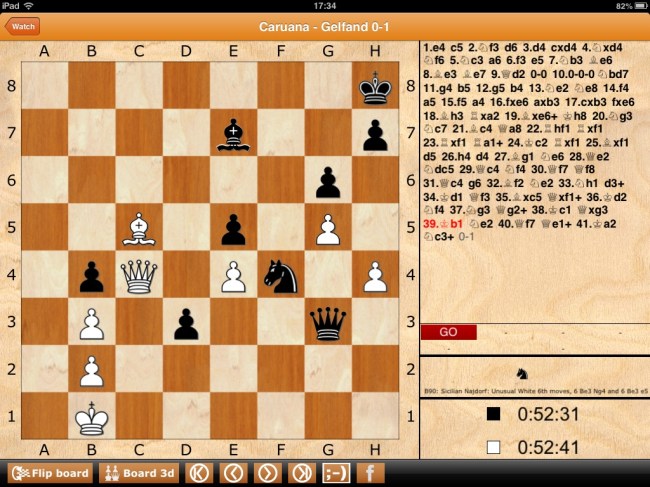Share game via Facebook icon
The image size is (650, 487).
pos(370,473)
